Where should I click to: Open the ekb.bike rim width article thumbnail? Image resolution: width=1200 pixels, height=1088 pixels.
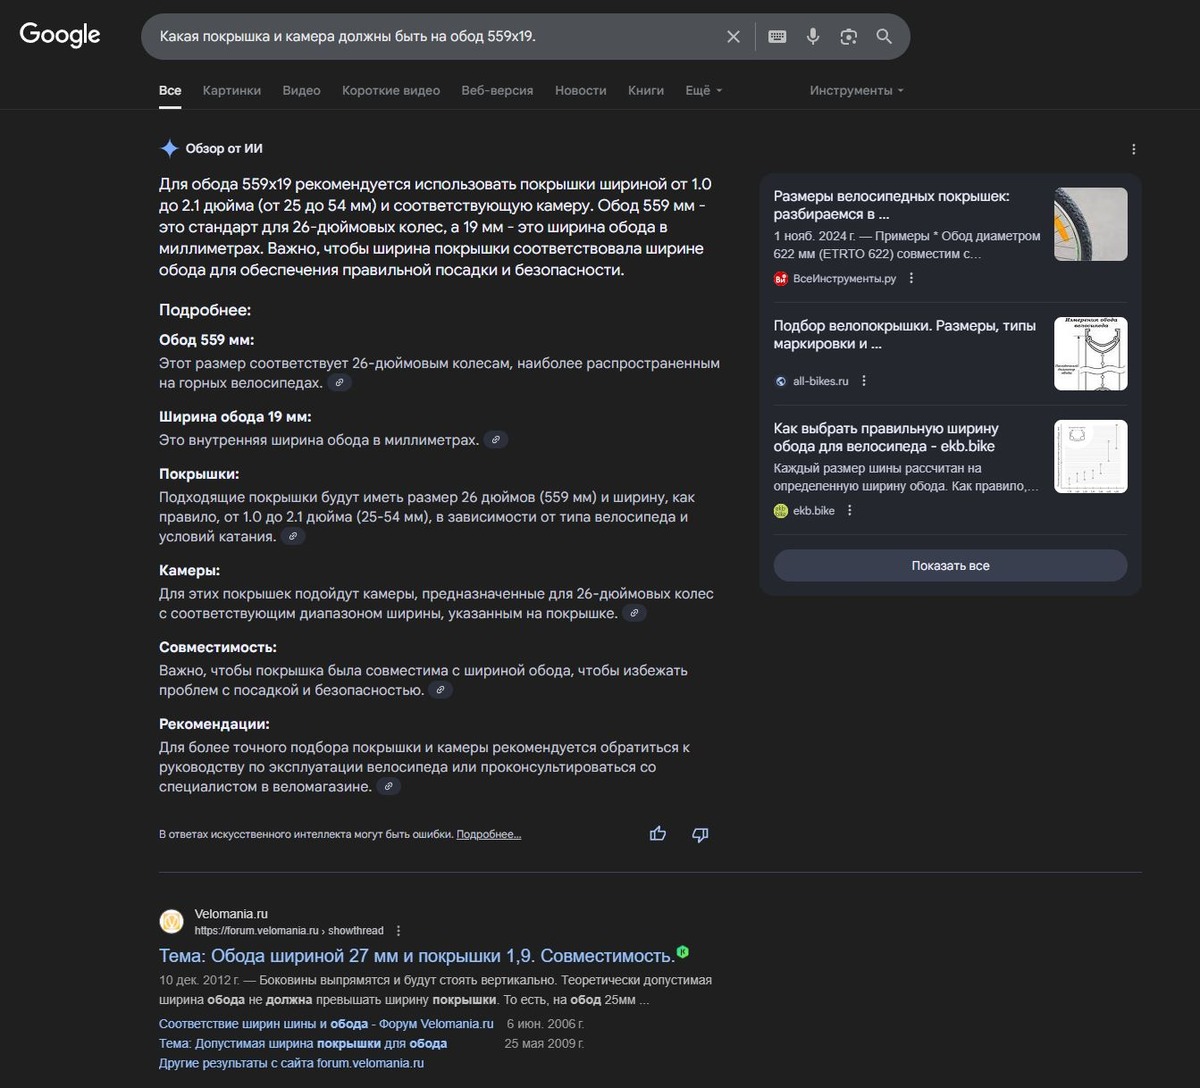1090,456
